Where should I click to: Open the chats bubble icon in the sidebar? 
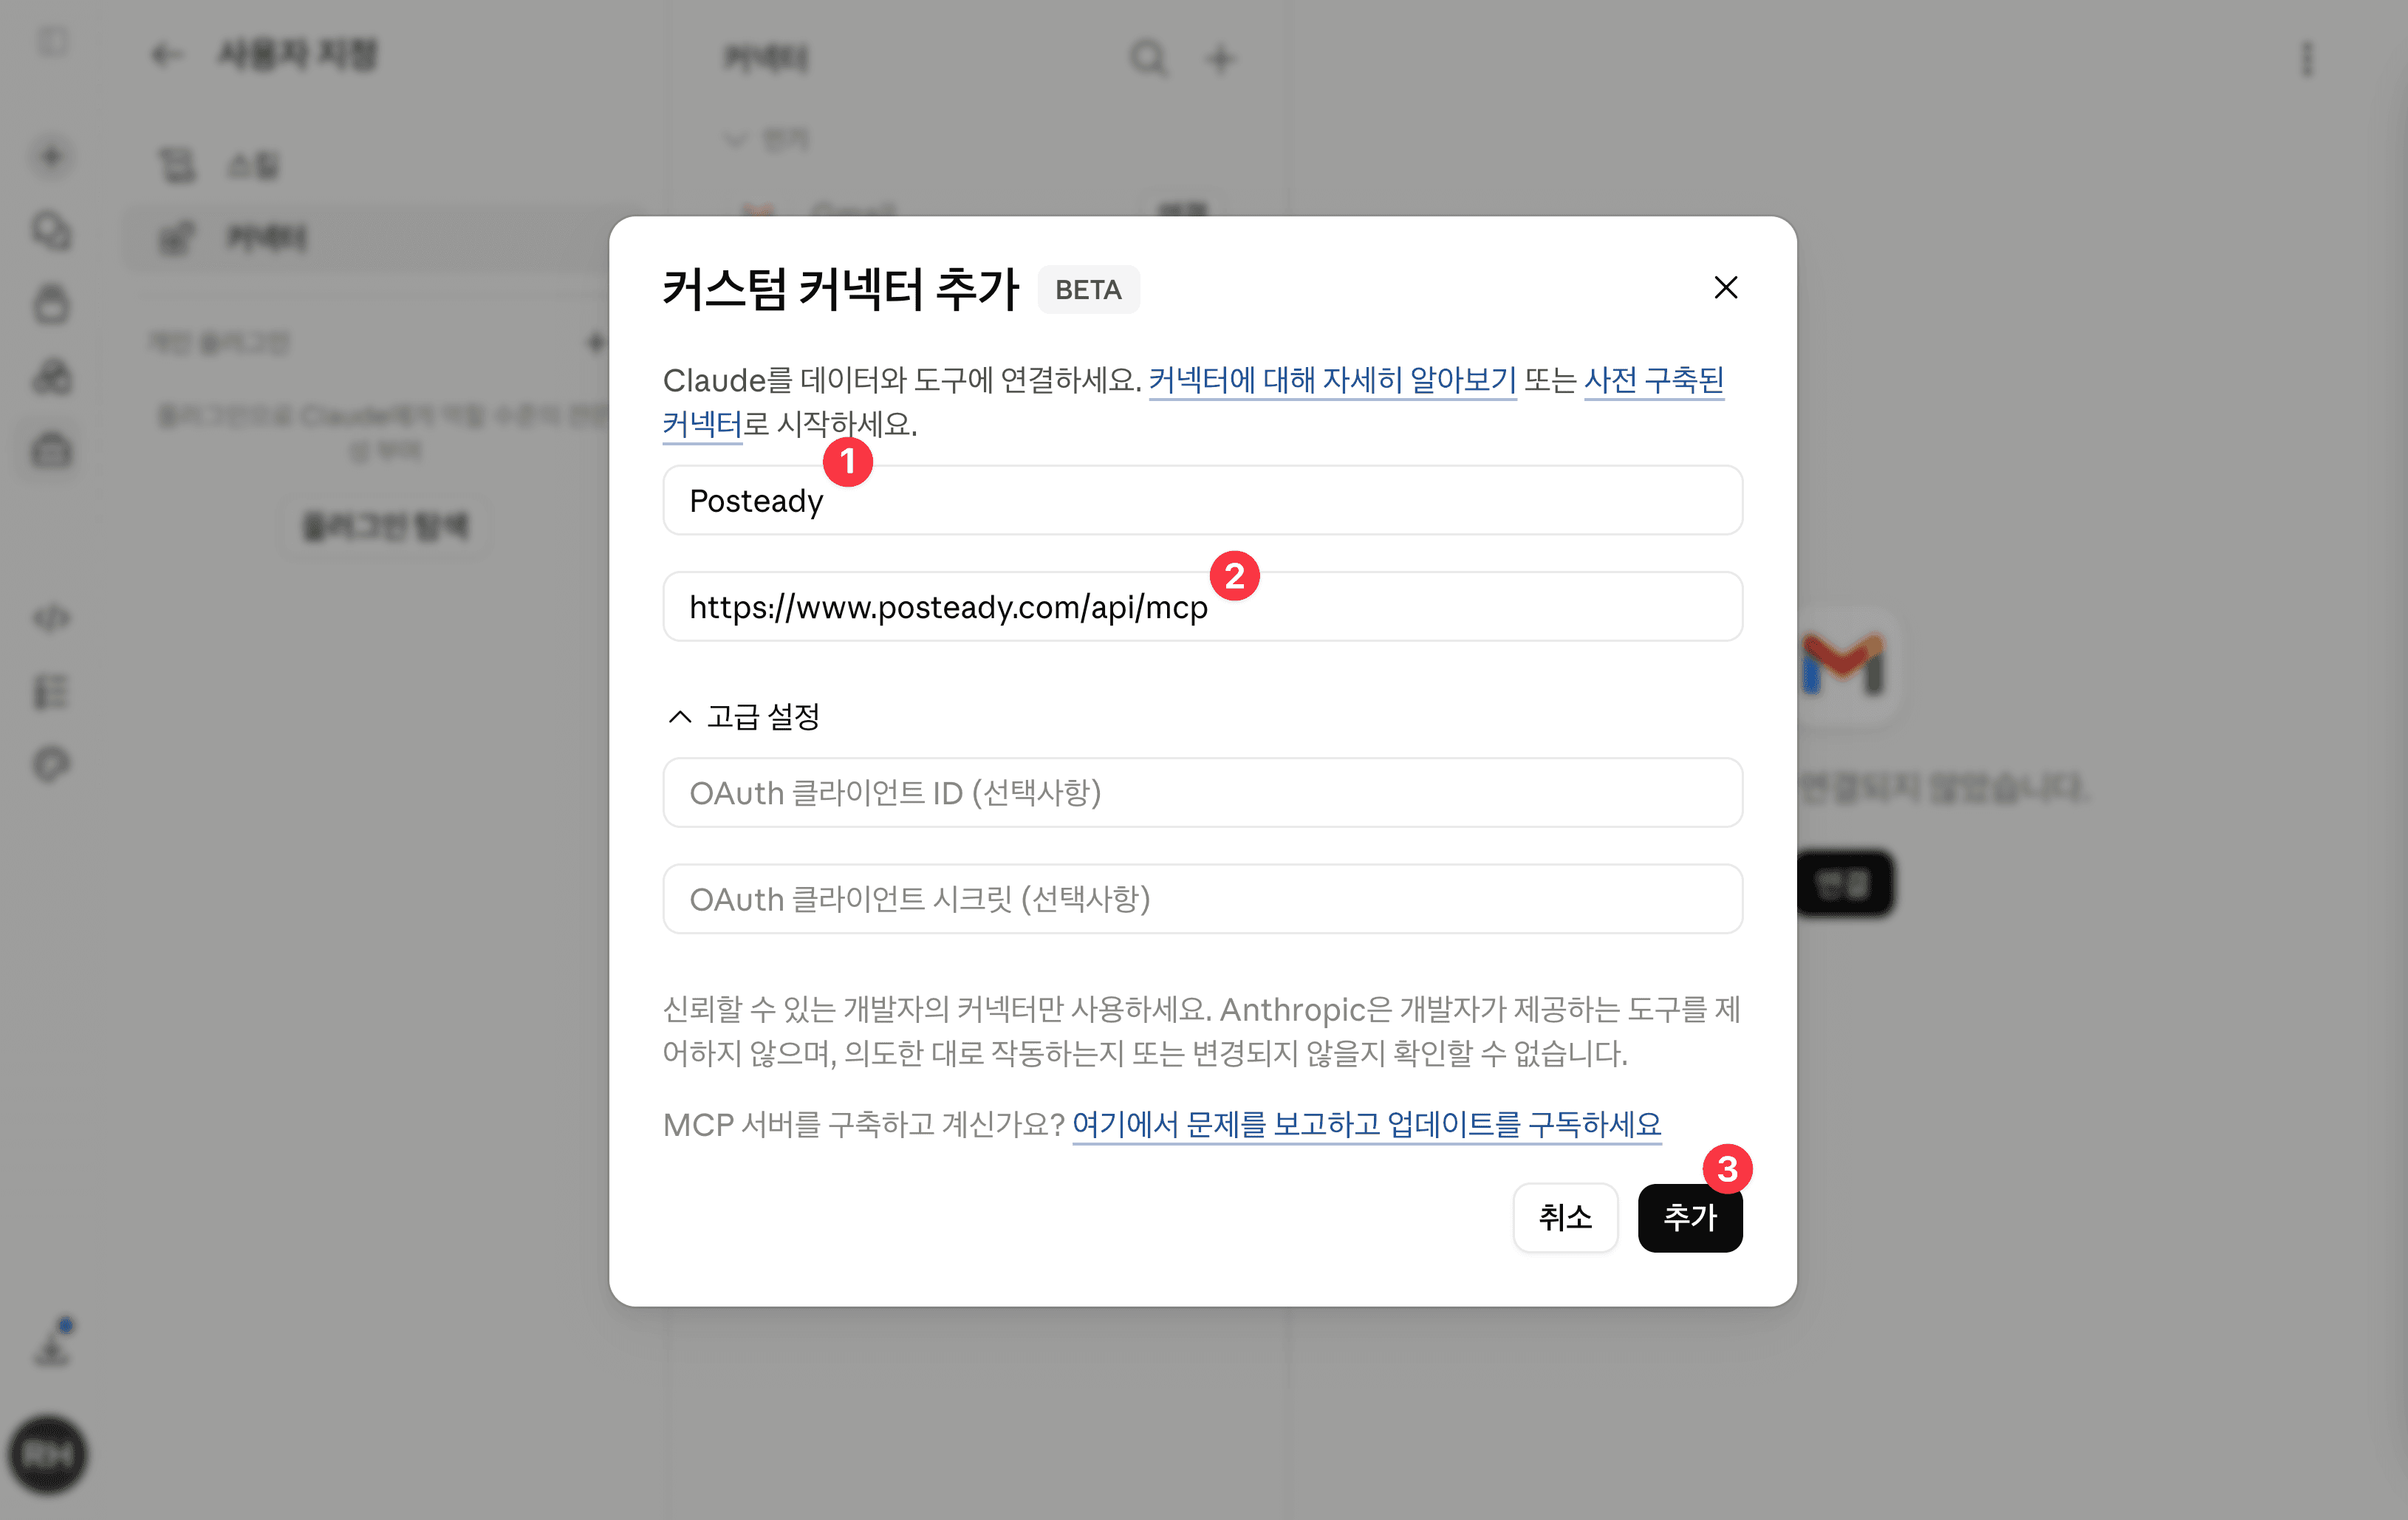coord(52,230)
